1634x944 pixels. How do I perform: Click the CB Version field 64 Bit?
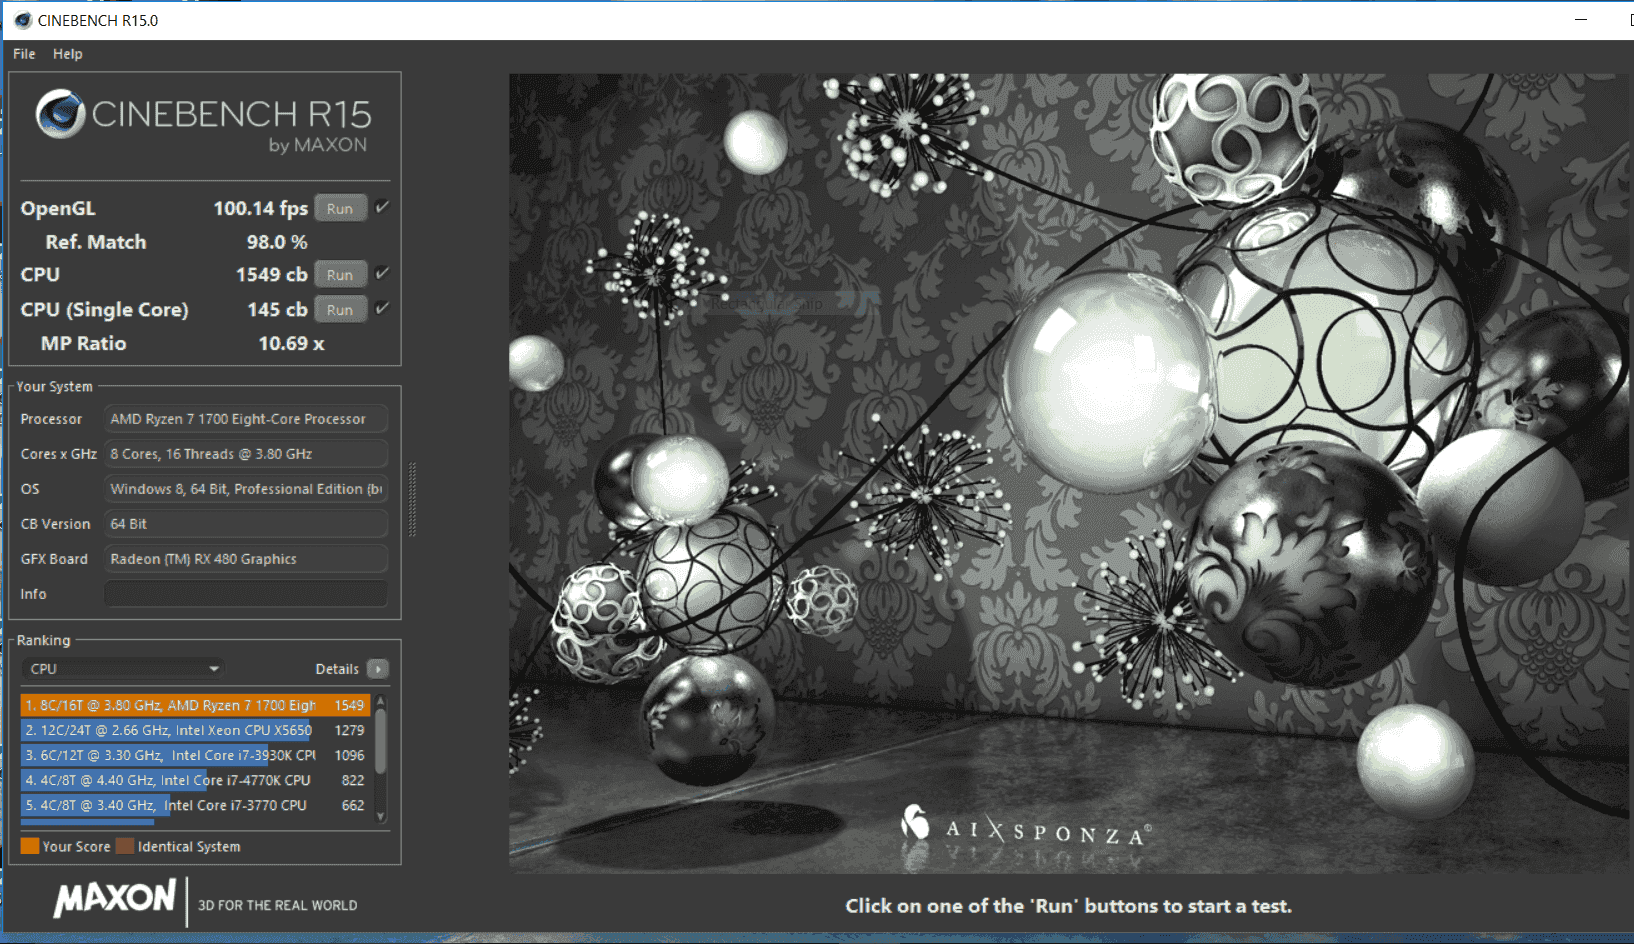(246, 524)
